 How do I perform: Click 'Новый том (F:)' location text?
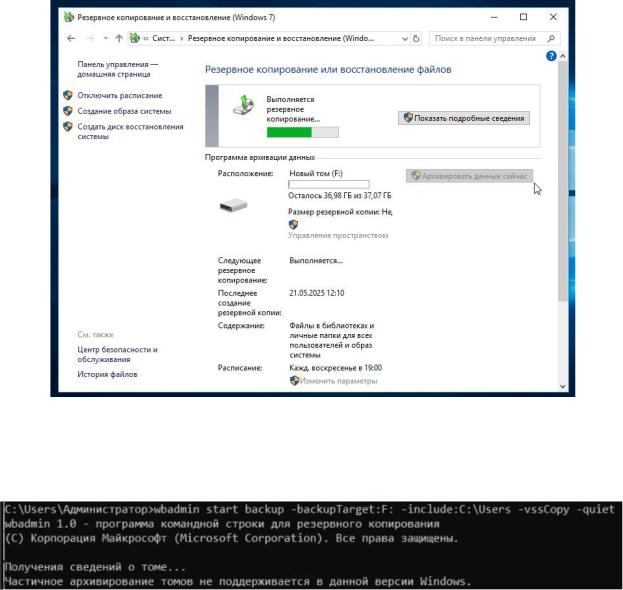coord(316,173)
